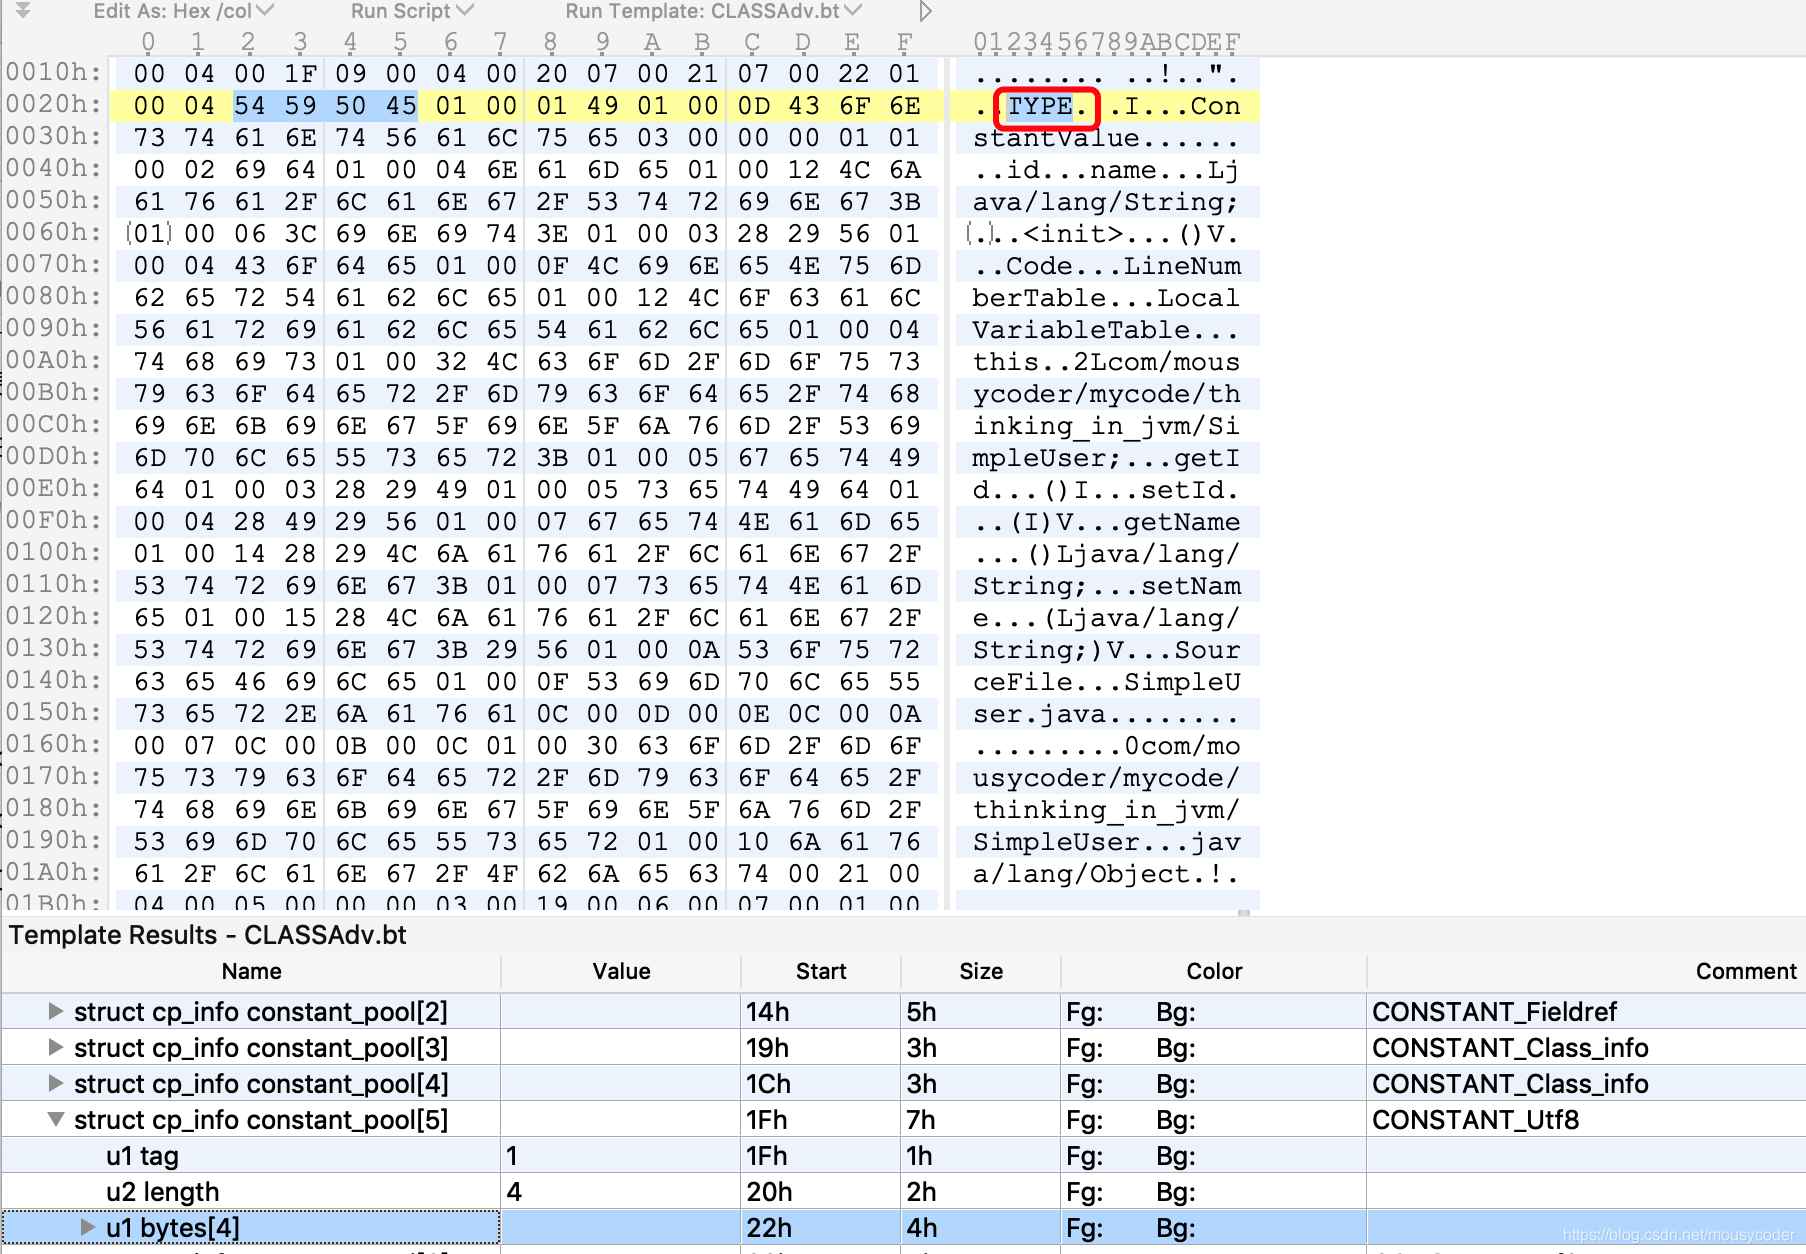Click the ava/lang/String; ASCII text

point(1106,202)
